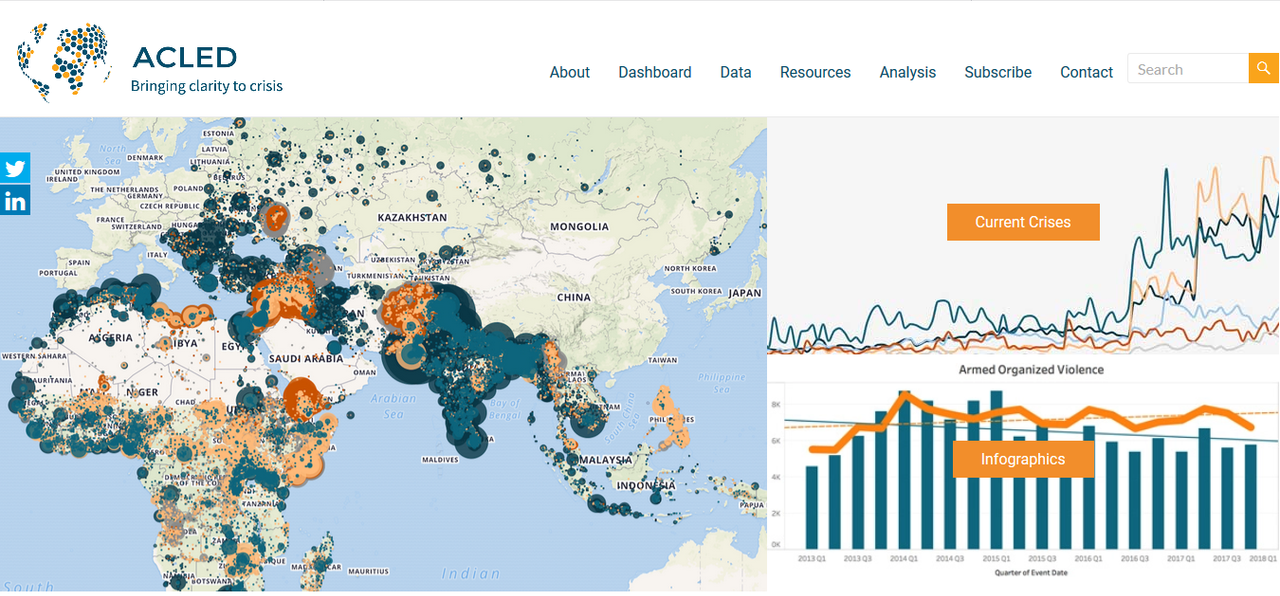This screenshot has height=596, width=1280.
Task: Click the SAUDI ARABIA label on the map
Action: coord(306,358)
